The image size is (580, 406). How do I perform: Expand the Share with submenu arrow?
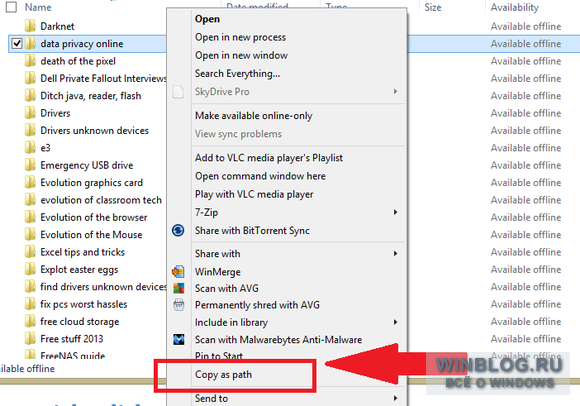point(395,254)
